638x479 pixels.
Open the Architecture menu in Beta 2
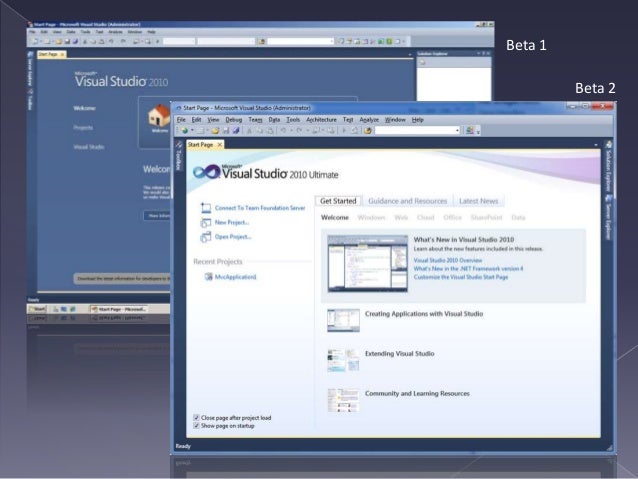click(x=321, y=120)
